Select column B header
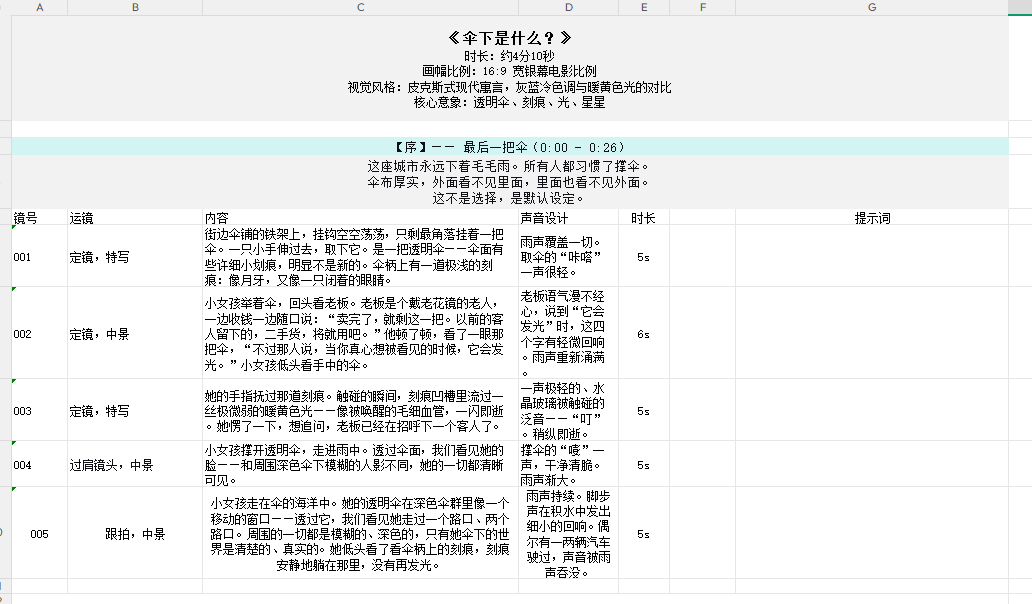 tap(135, 7)
